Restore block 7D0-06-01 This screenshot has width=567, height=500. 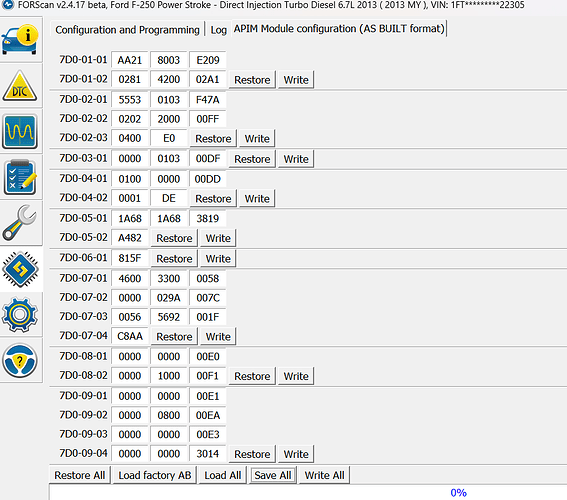(x=174, y=259)
